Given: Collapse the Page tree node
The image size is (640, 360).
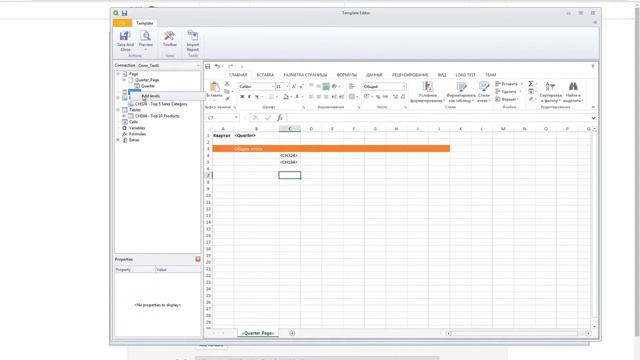Looking at the screenshot, I should point(118,74).
